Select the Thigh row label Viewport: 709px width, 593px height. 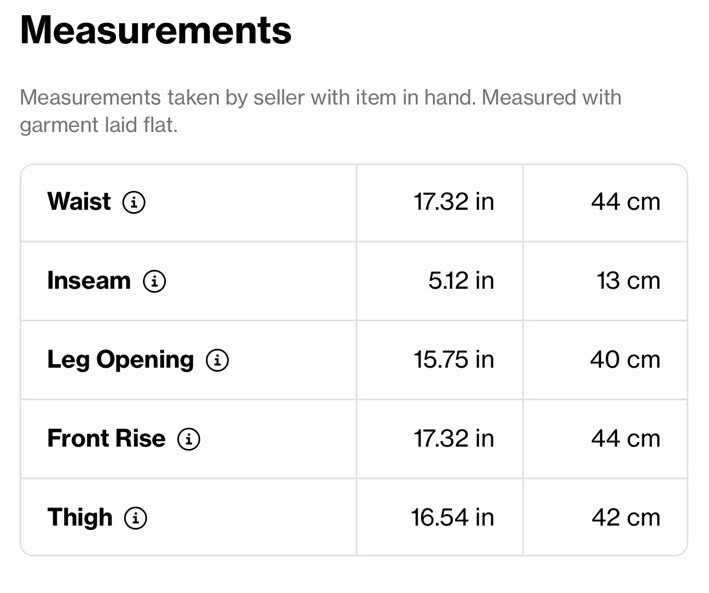[x=80, y=518]
